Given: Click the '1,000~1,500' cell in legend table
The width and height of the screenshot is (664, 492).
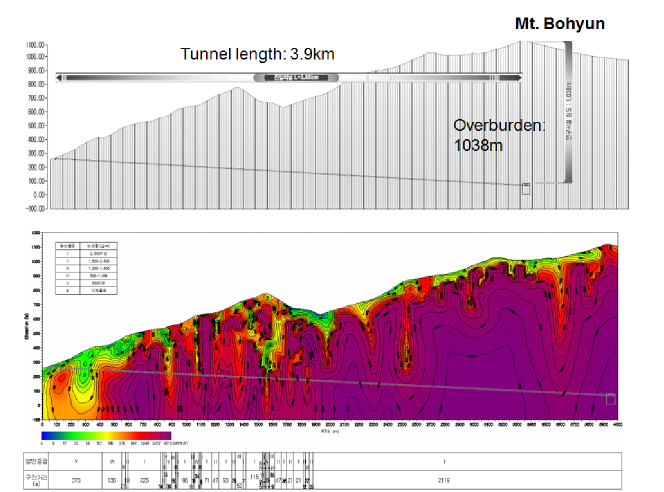Looking at the screenshot, I should click(99, 268).
